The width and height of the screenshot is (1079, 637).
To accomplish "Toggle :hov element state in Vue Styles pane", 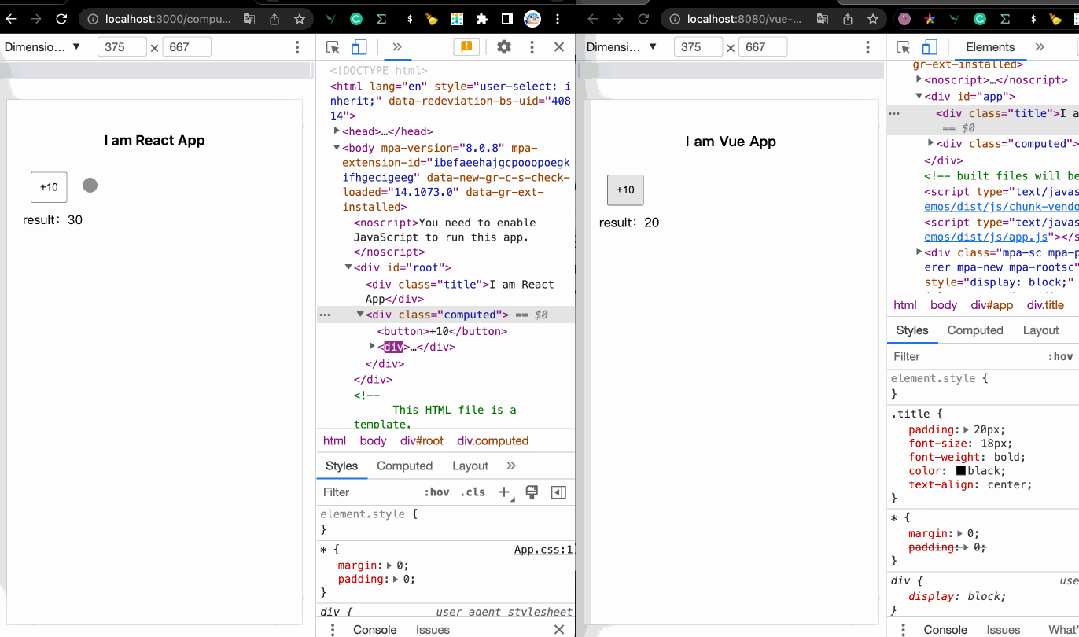I will 1060,356.
